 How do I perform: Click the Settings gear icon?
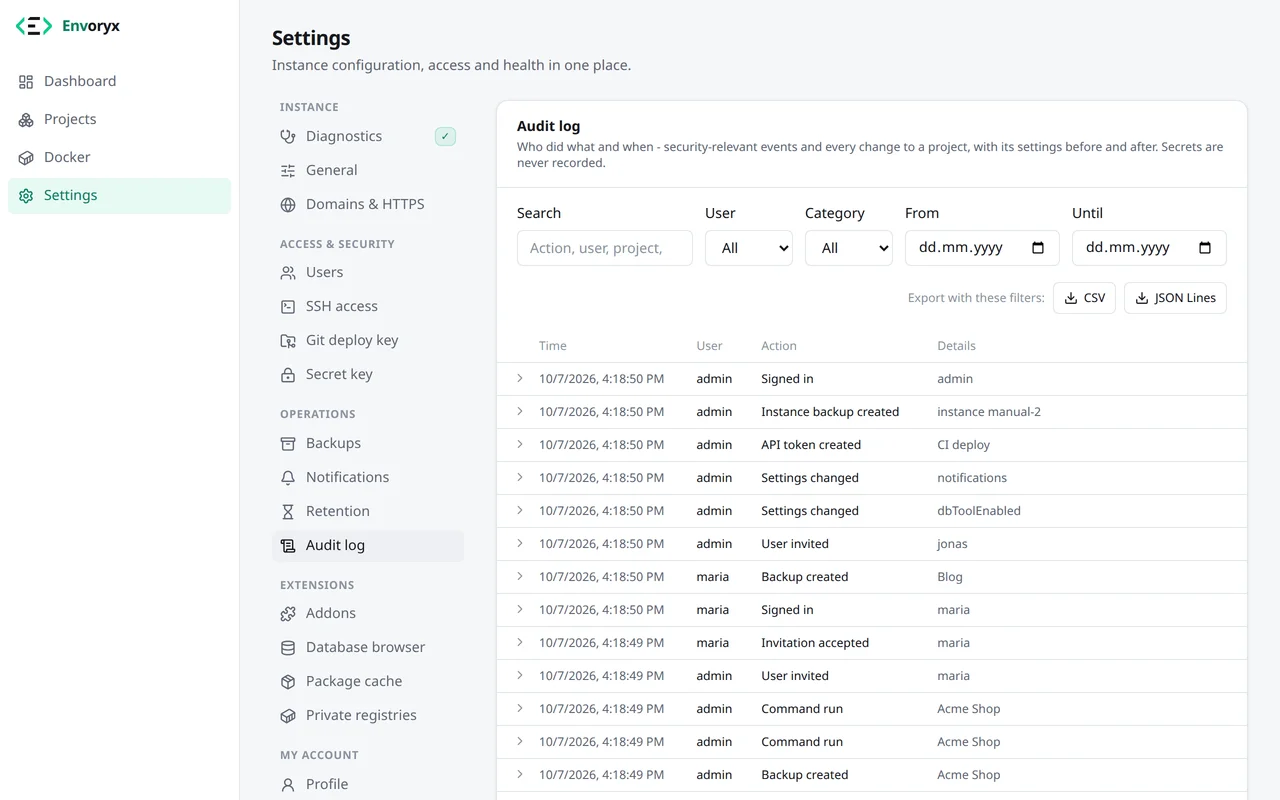(26, 195)
